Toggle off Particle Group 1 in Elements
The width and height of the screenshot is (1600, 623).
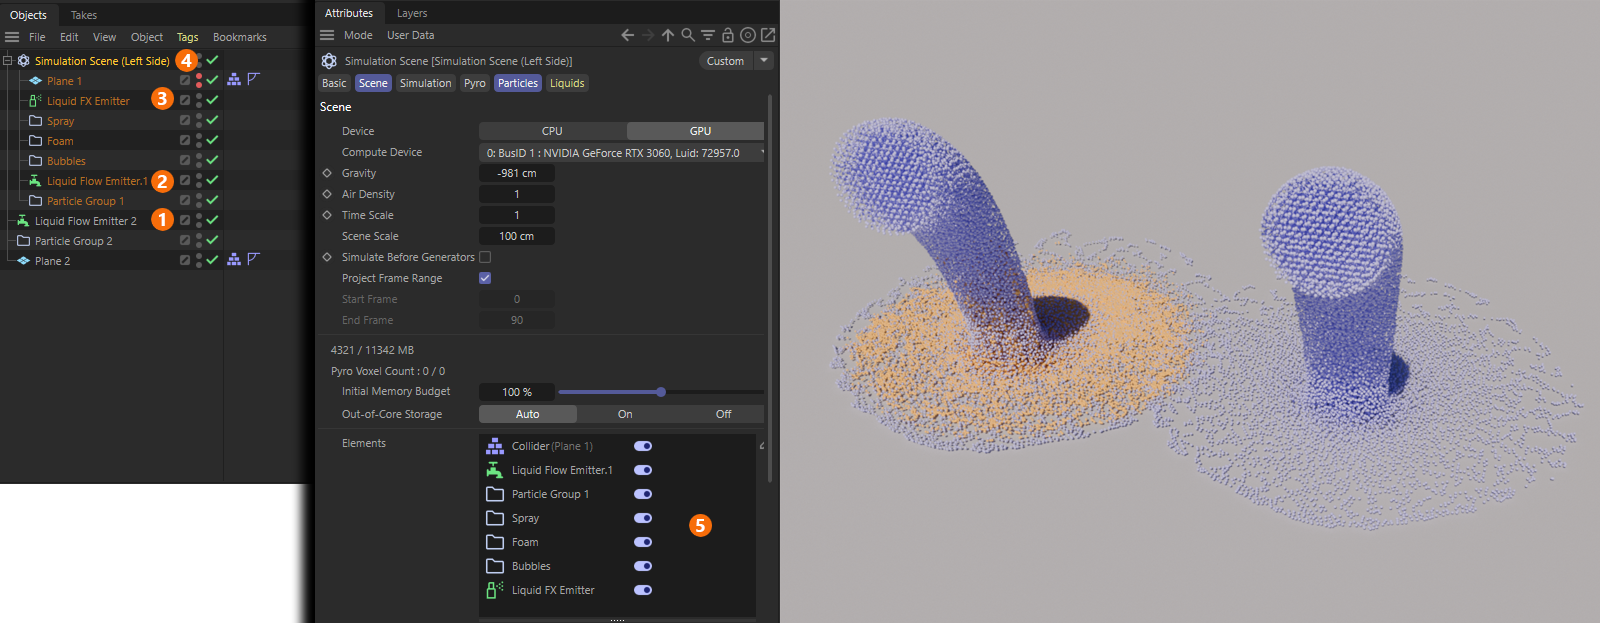coord(643,494)
